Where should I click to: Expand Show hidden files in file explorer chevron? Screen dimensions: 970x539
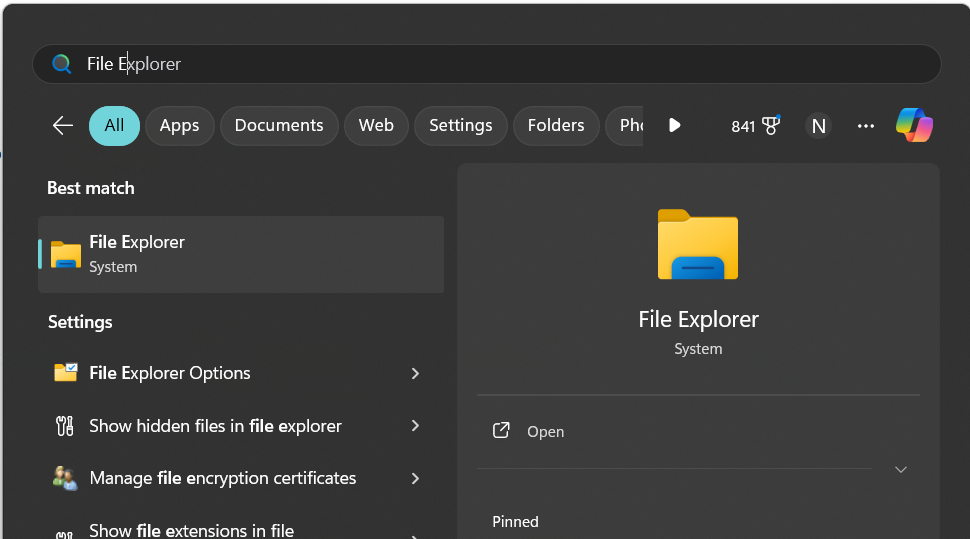(415, 426)
